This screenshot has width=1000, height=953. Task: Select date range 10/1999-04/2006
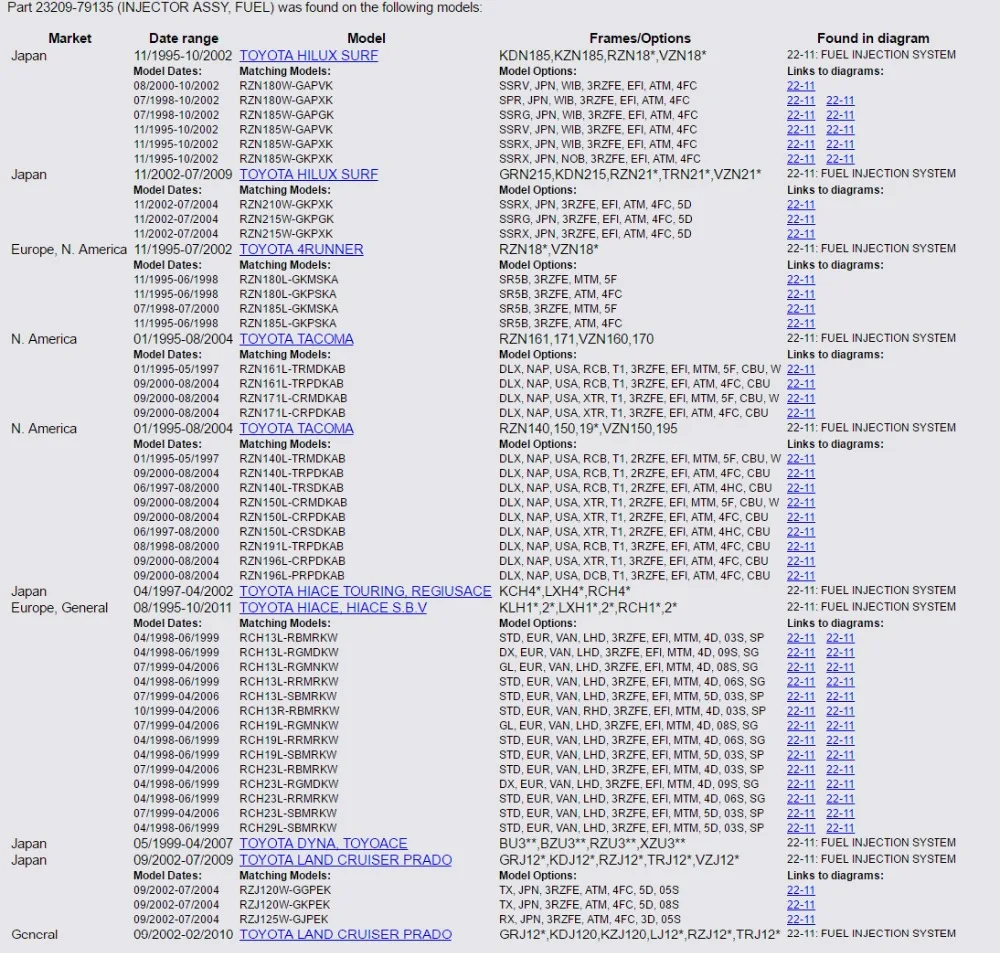(176, 711)
